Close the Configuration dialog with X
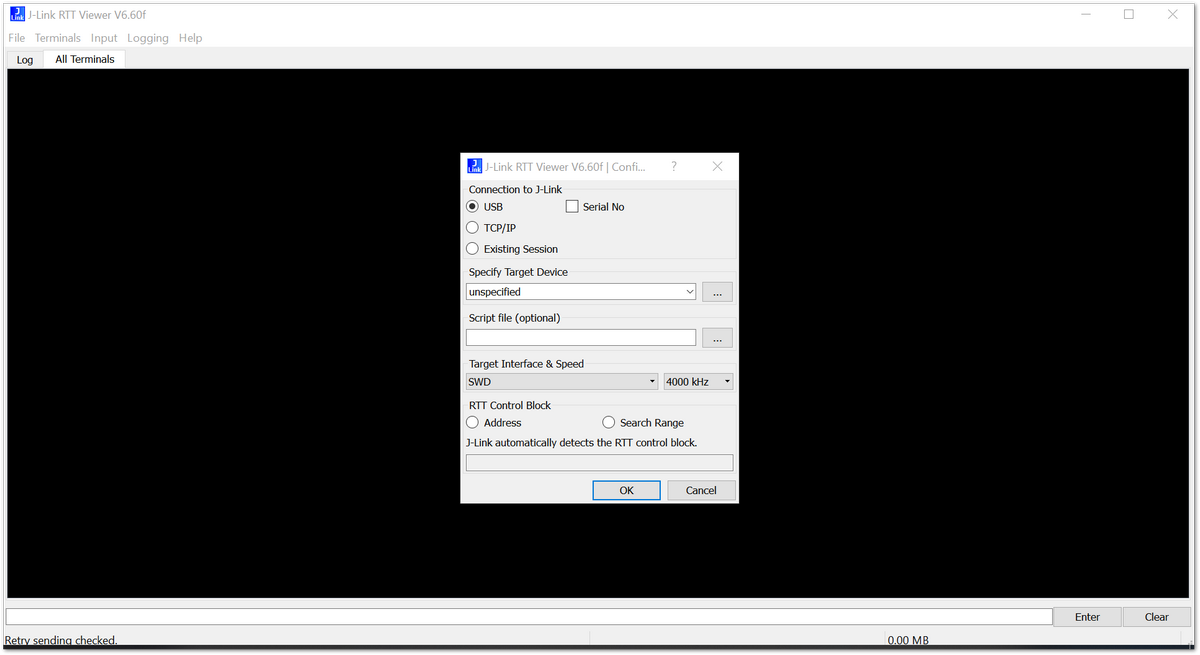Viewport: 1200px width, 655px height. tap(717, 167)
